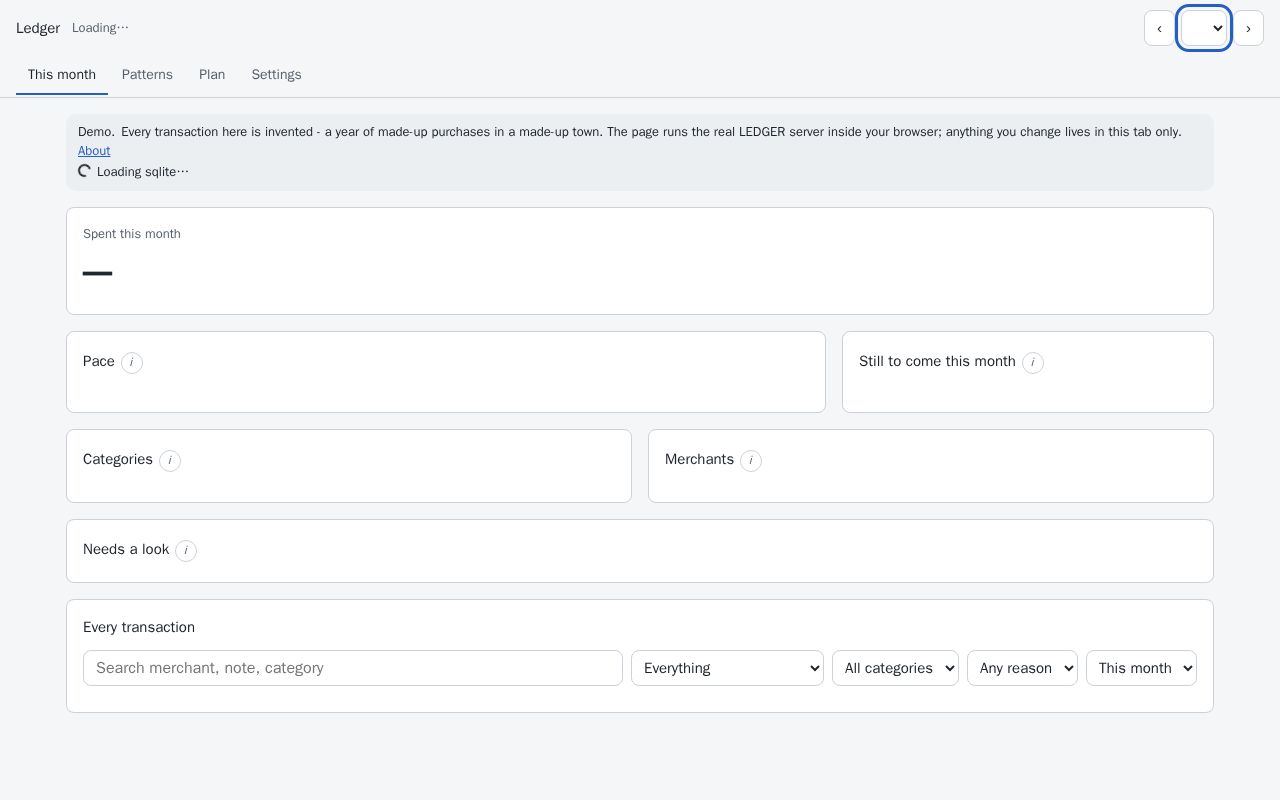Screen dimensions: 1280x800
Task: Go to next month arrow
Action: [1248, 28]
